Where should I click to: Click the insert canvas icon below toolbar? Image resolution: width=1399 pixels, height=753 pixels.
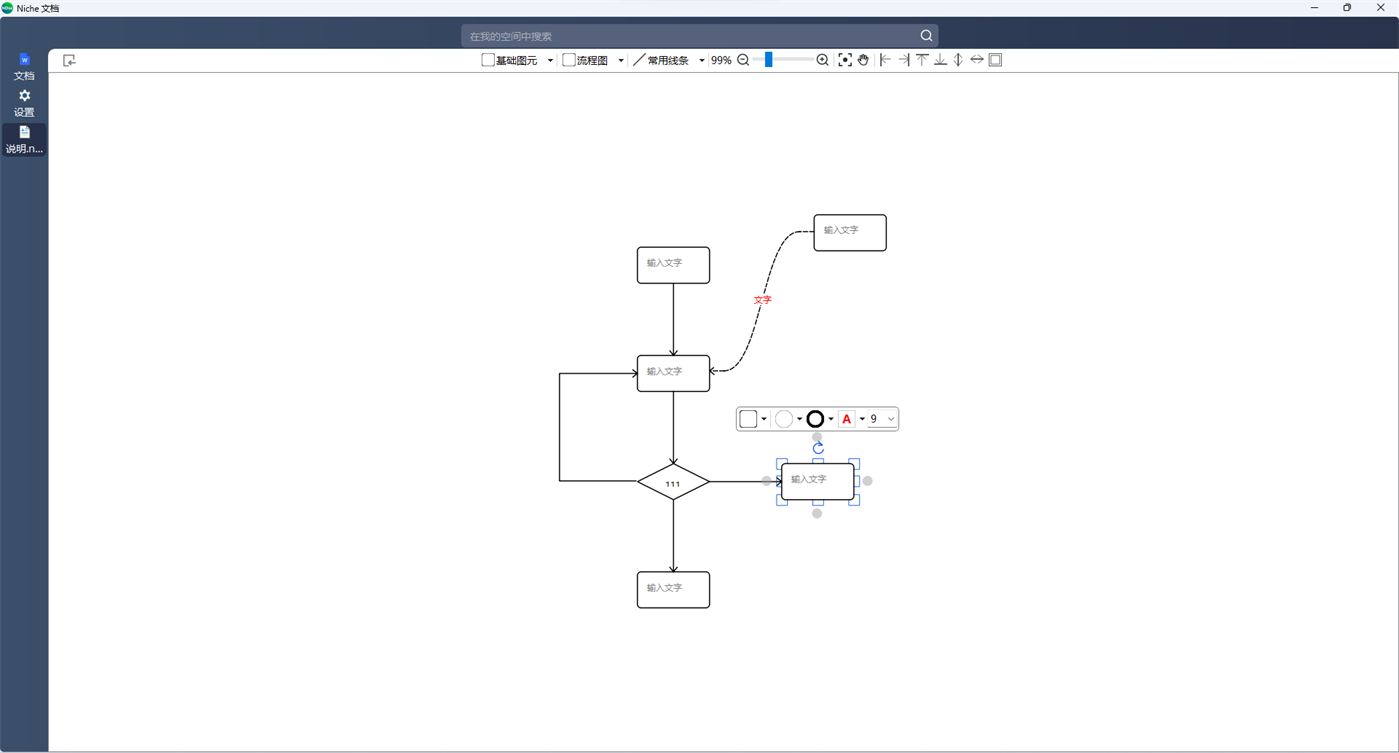point(68,60)
